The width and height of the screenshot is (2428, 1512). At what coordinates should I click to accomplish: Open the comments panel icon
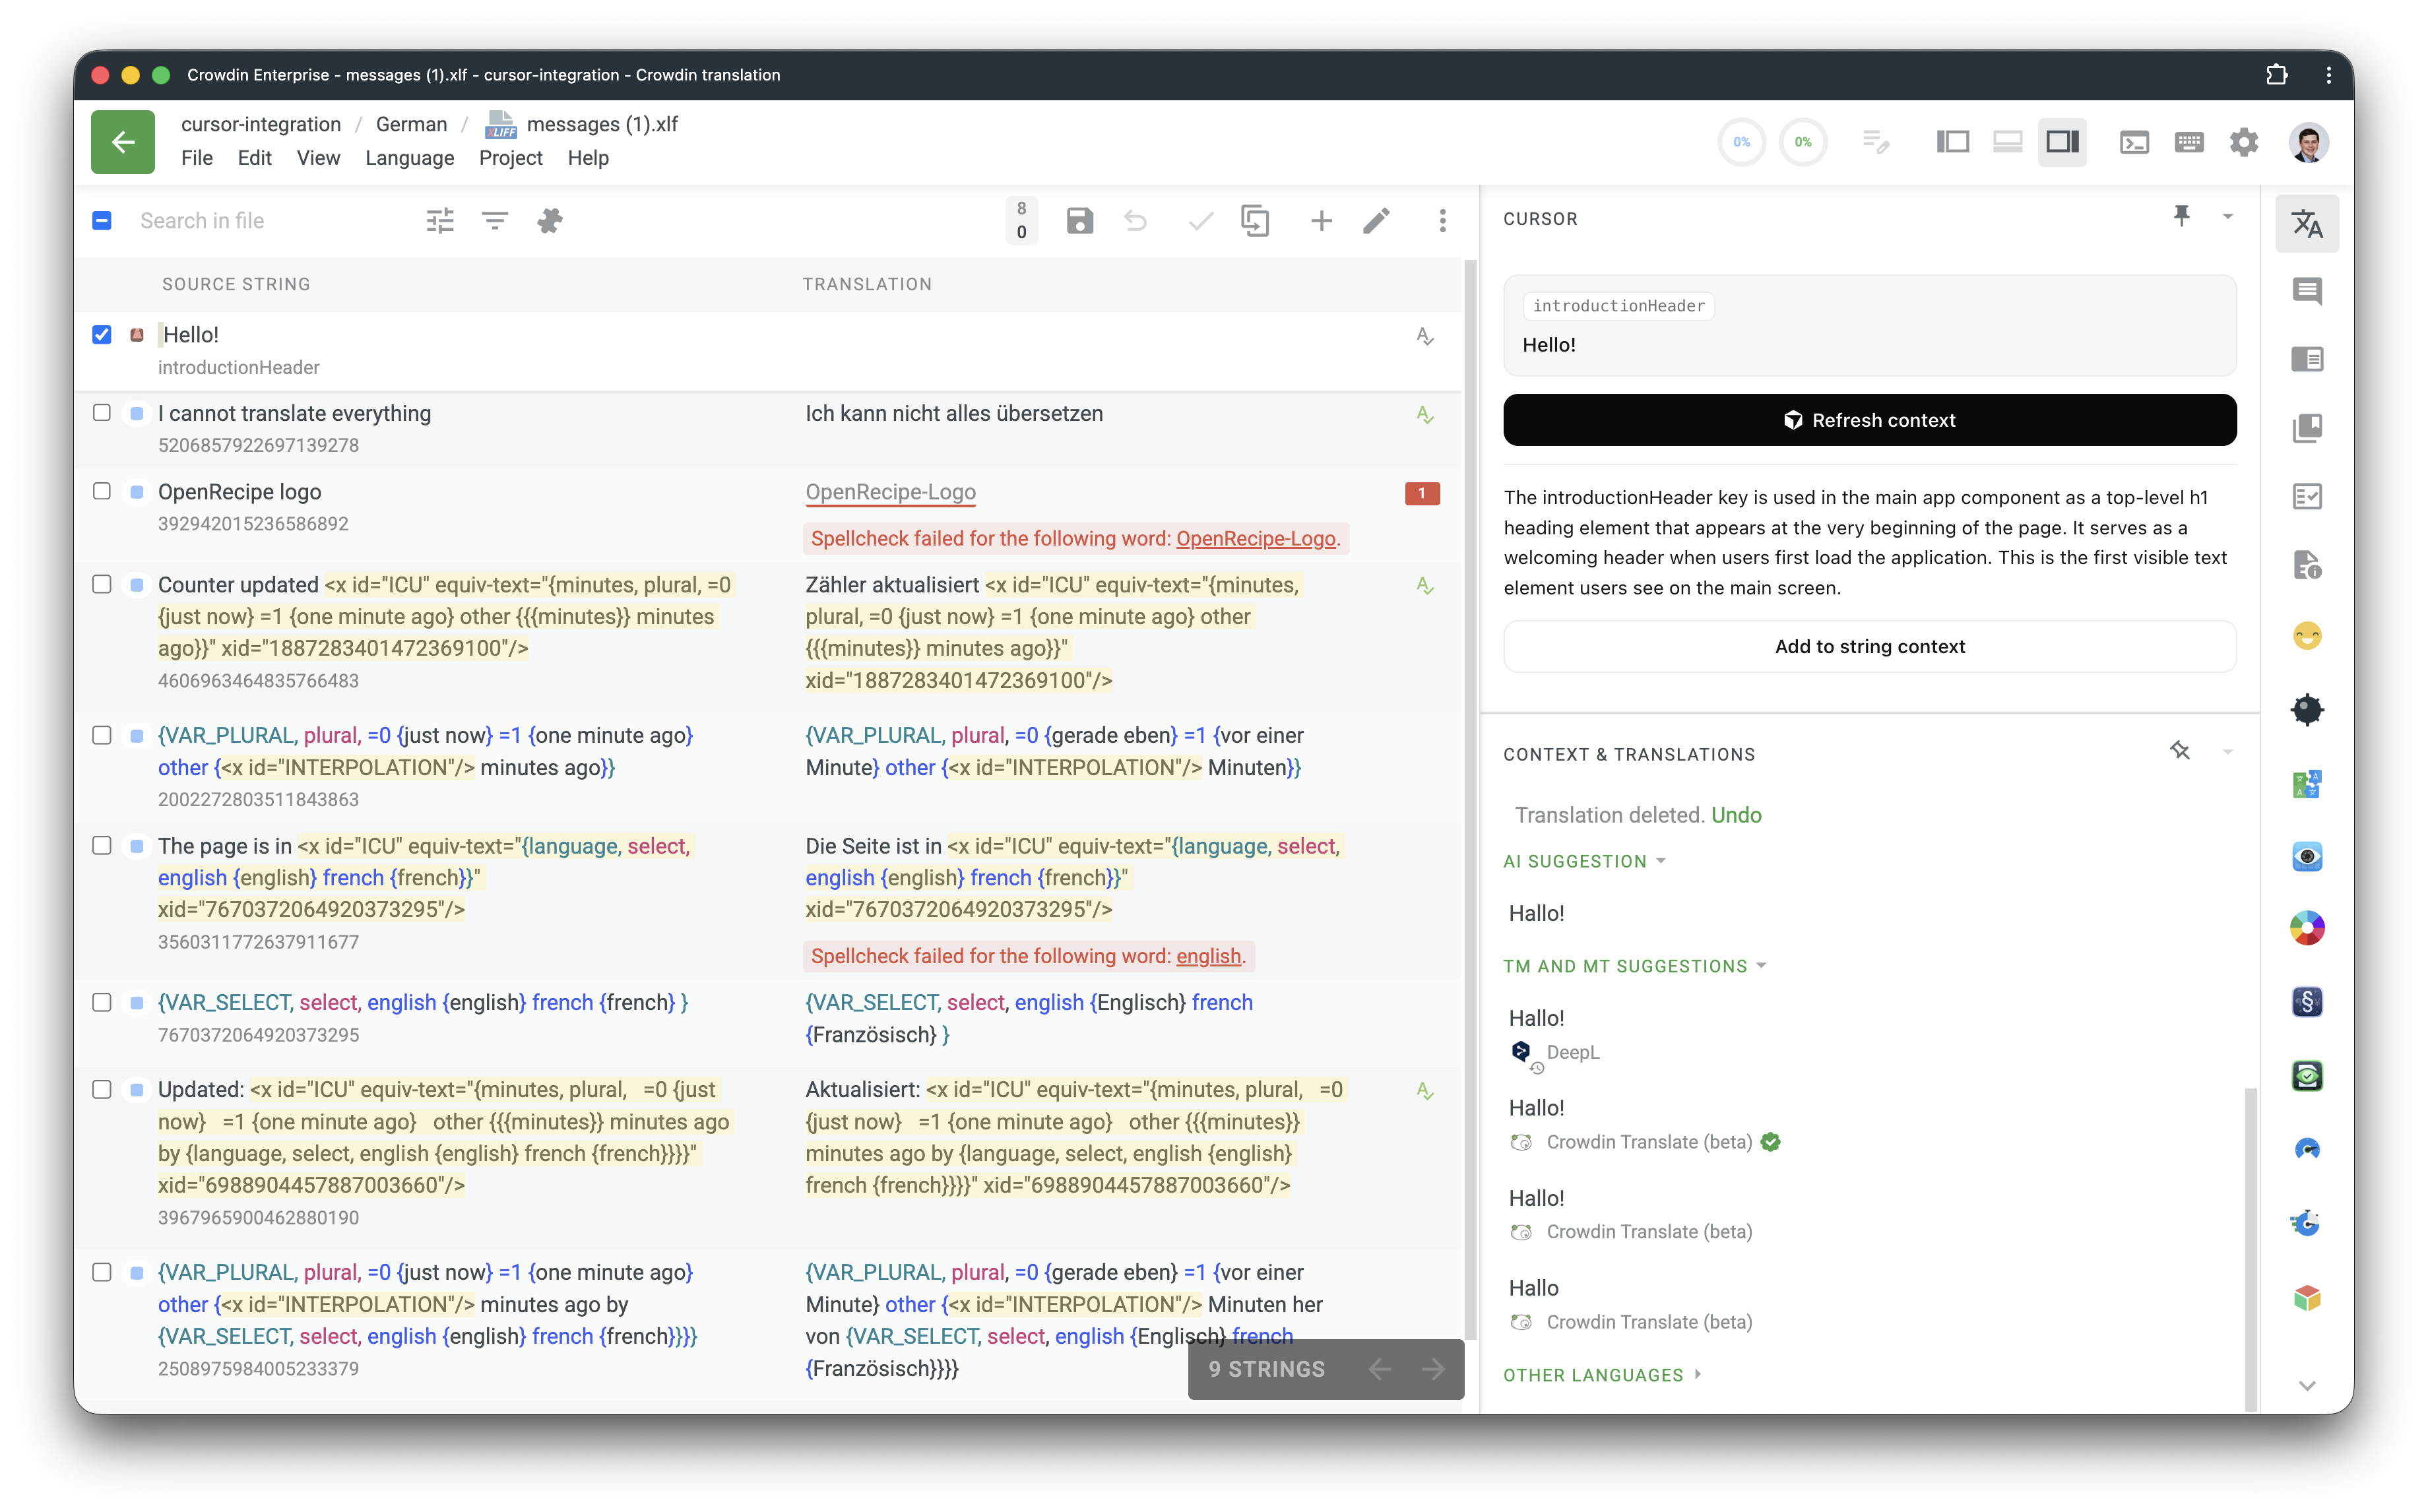pos(2306,291)
